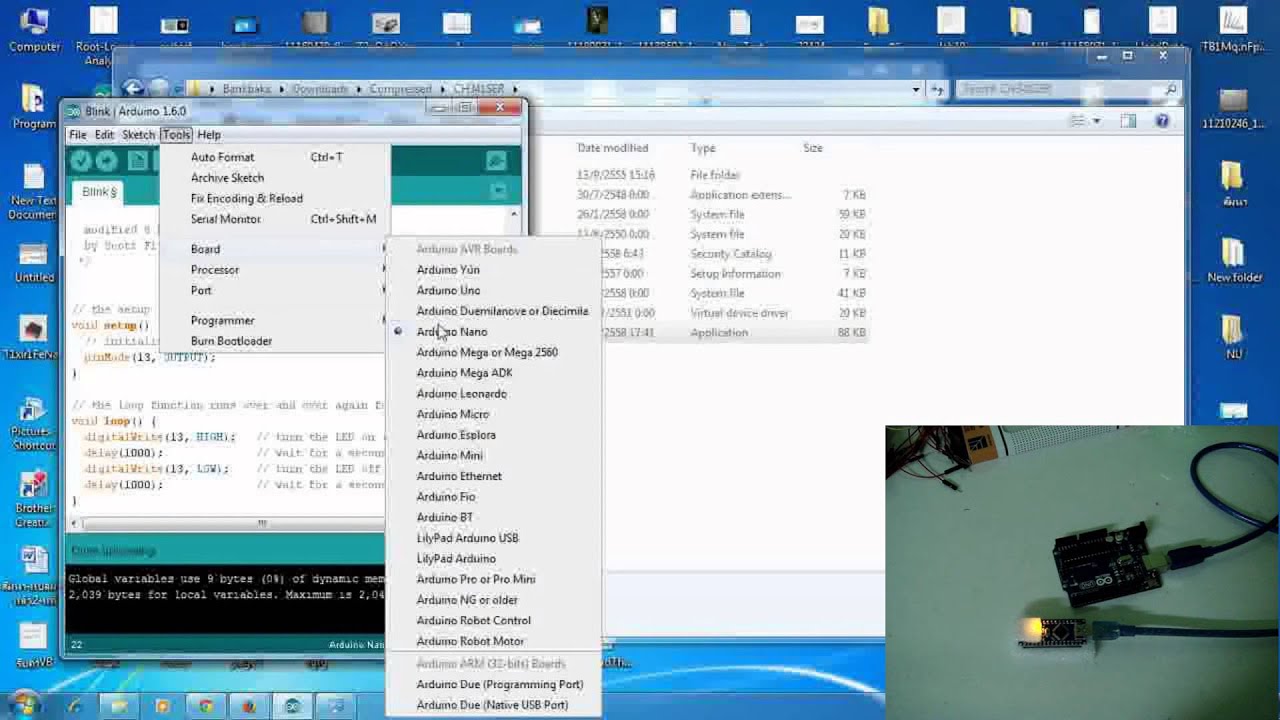Select the New Text Document desktop icon

34,191
